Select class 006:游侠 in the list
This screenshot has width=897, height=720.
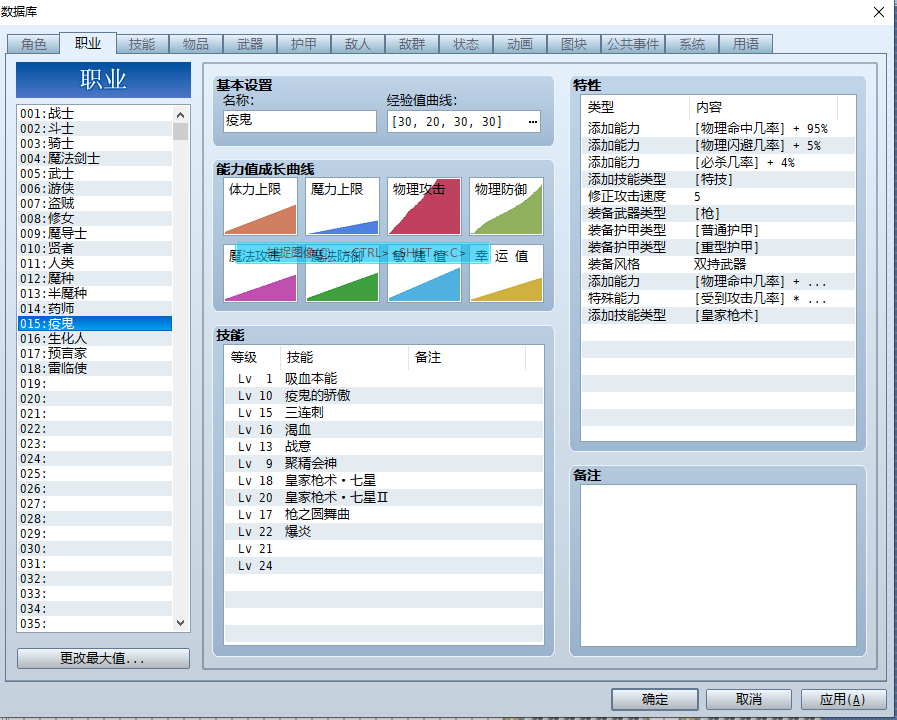(95, 188)
